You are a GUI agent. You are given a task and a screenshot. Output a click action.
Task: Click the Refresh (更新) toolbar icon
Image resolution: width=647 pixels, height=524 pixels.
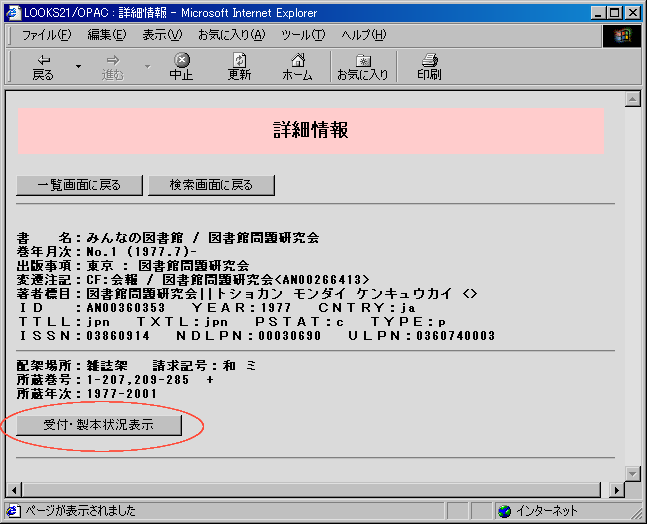[x=239, y=67]
